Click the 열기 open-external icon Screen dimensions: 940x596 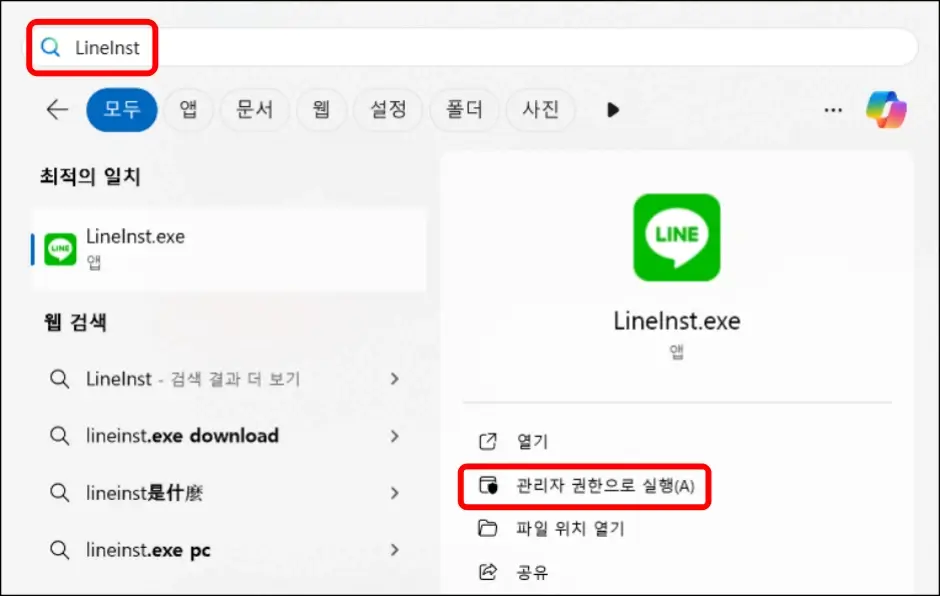pyautogui.click(x=488, y=441)
